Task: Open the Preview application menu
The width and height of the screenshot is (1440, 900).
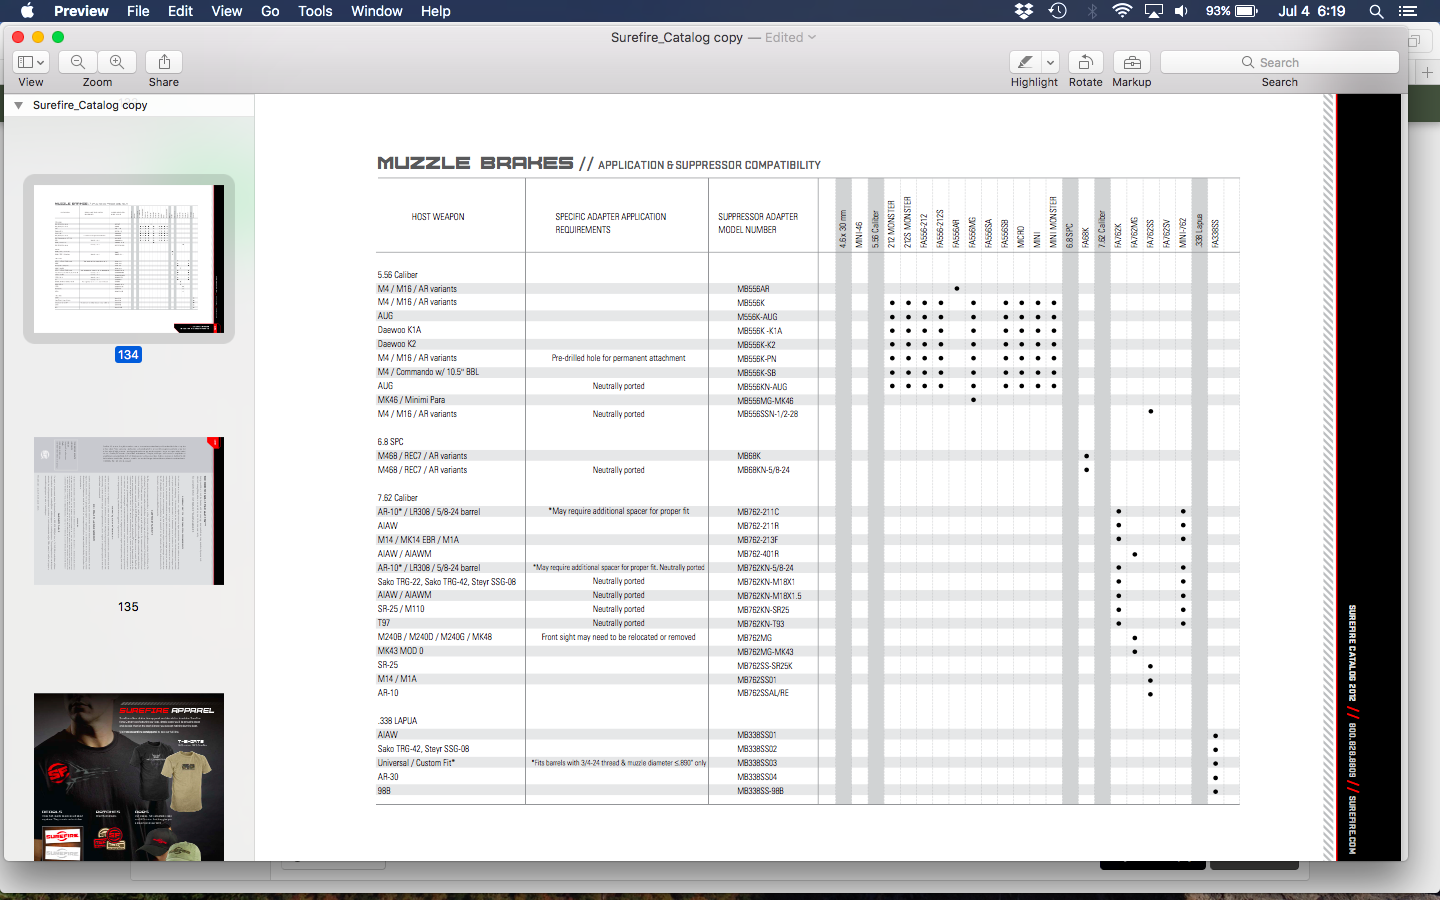Action: tap(81, 11)
